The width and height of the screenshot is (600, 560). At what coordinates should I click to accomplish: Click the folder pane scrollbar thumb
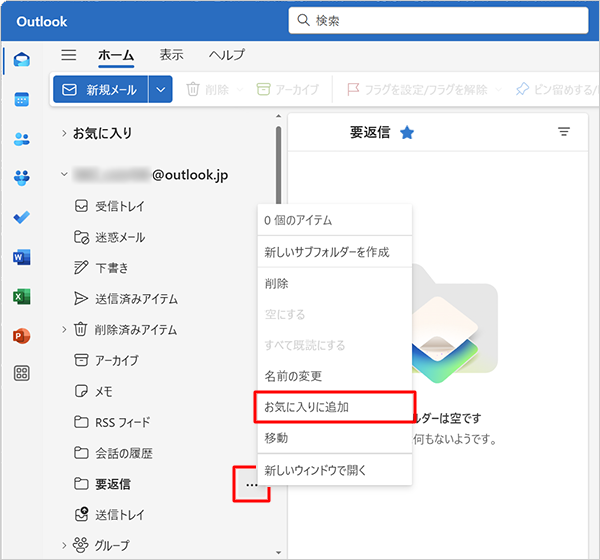point(279,165)
